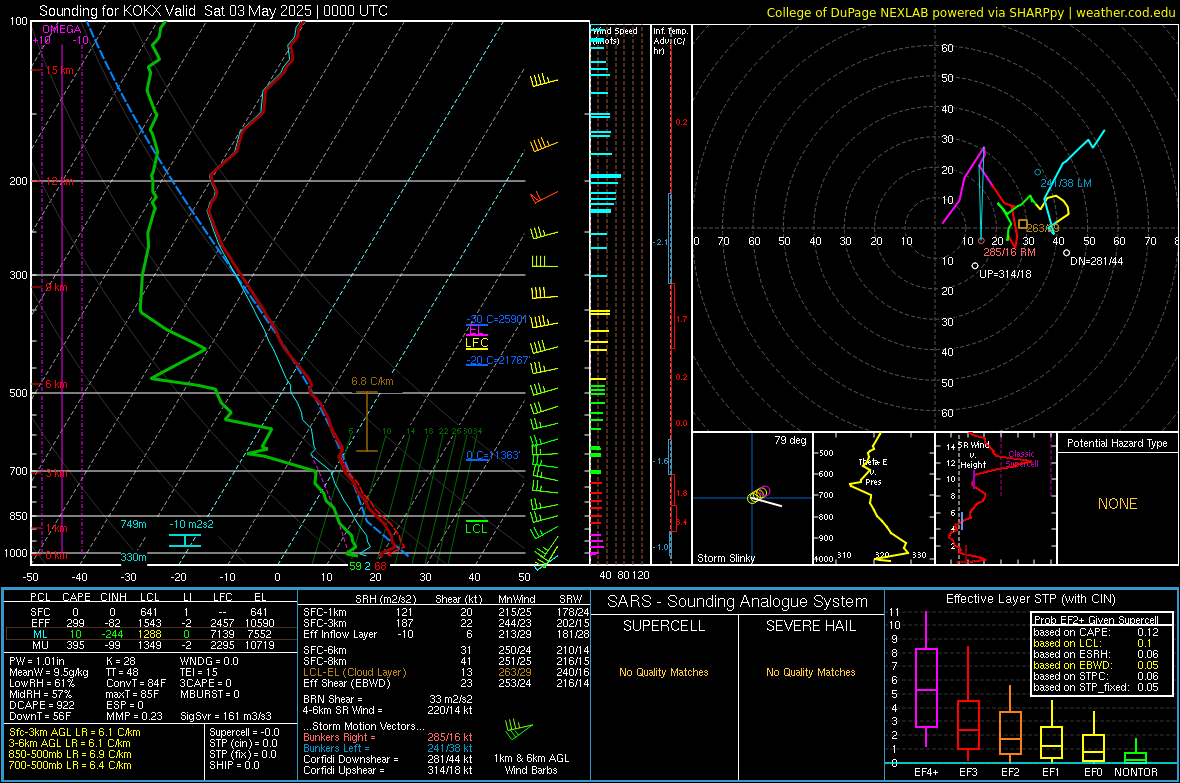This screenshot has width=1180, height=783.
Task: Select the OMEGA label on the skew-T
Action: pyautogui.click(x=61, y=29)
